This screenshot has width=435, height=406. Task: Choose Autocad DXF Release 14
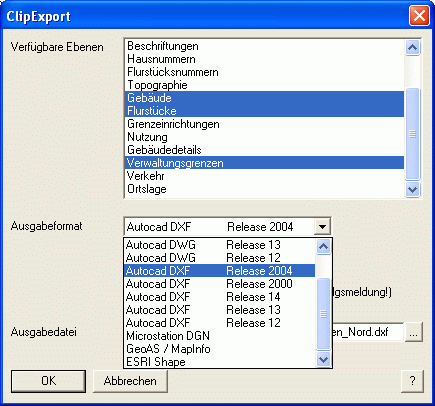219,297
